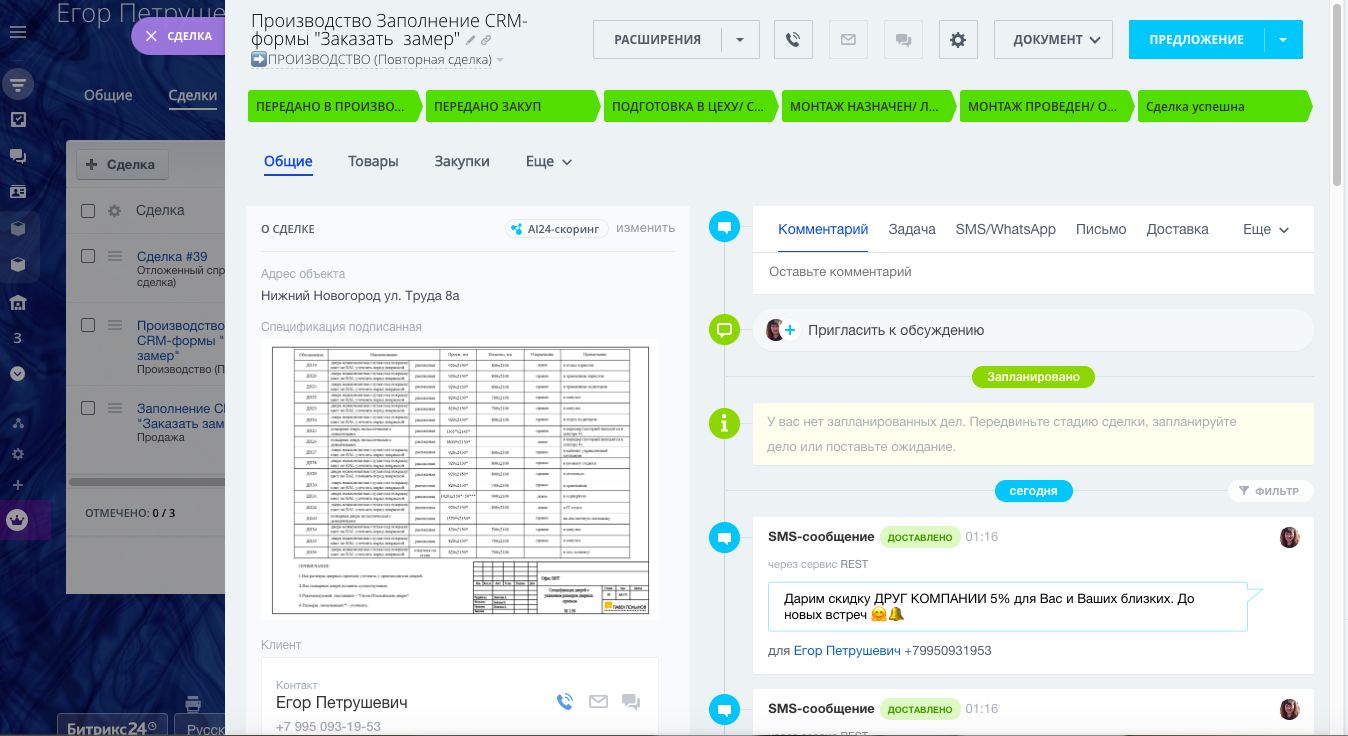Open arrow next to ПРЕДЛОЖЕНИЕ button
This screenshot has height=736, width=1348.
pos(1284,40)
